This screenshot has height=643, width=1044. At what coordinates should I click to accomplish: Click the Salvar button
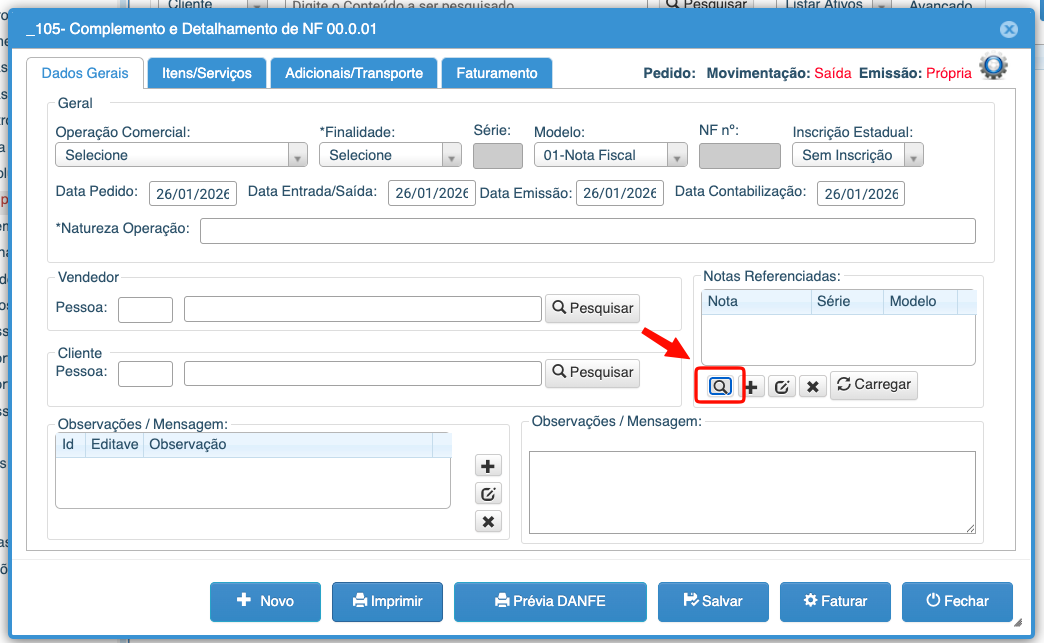coord(713,601)
